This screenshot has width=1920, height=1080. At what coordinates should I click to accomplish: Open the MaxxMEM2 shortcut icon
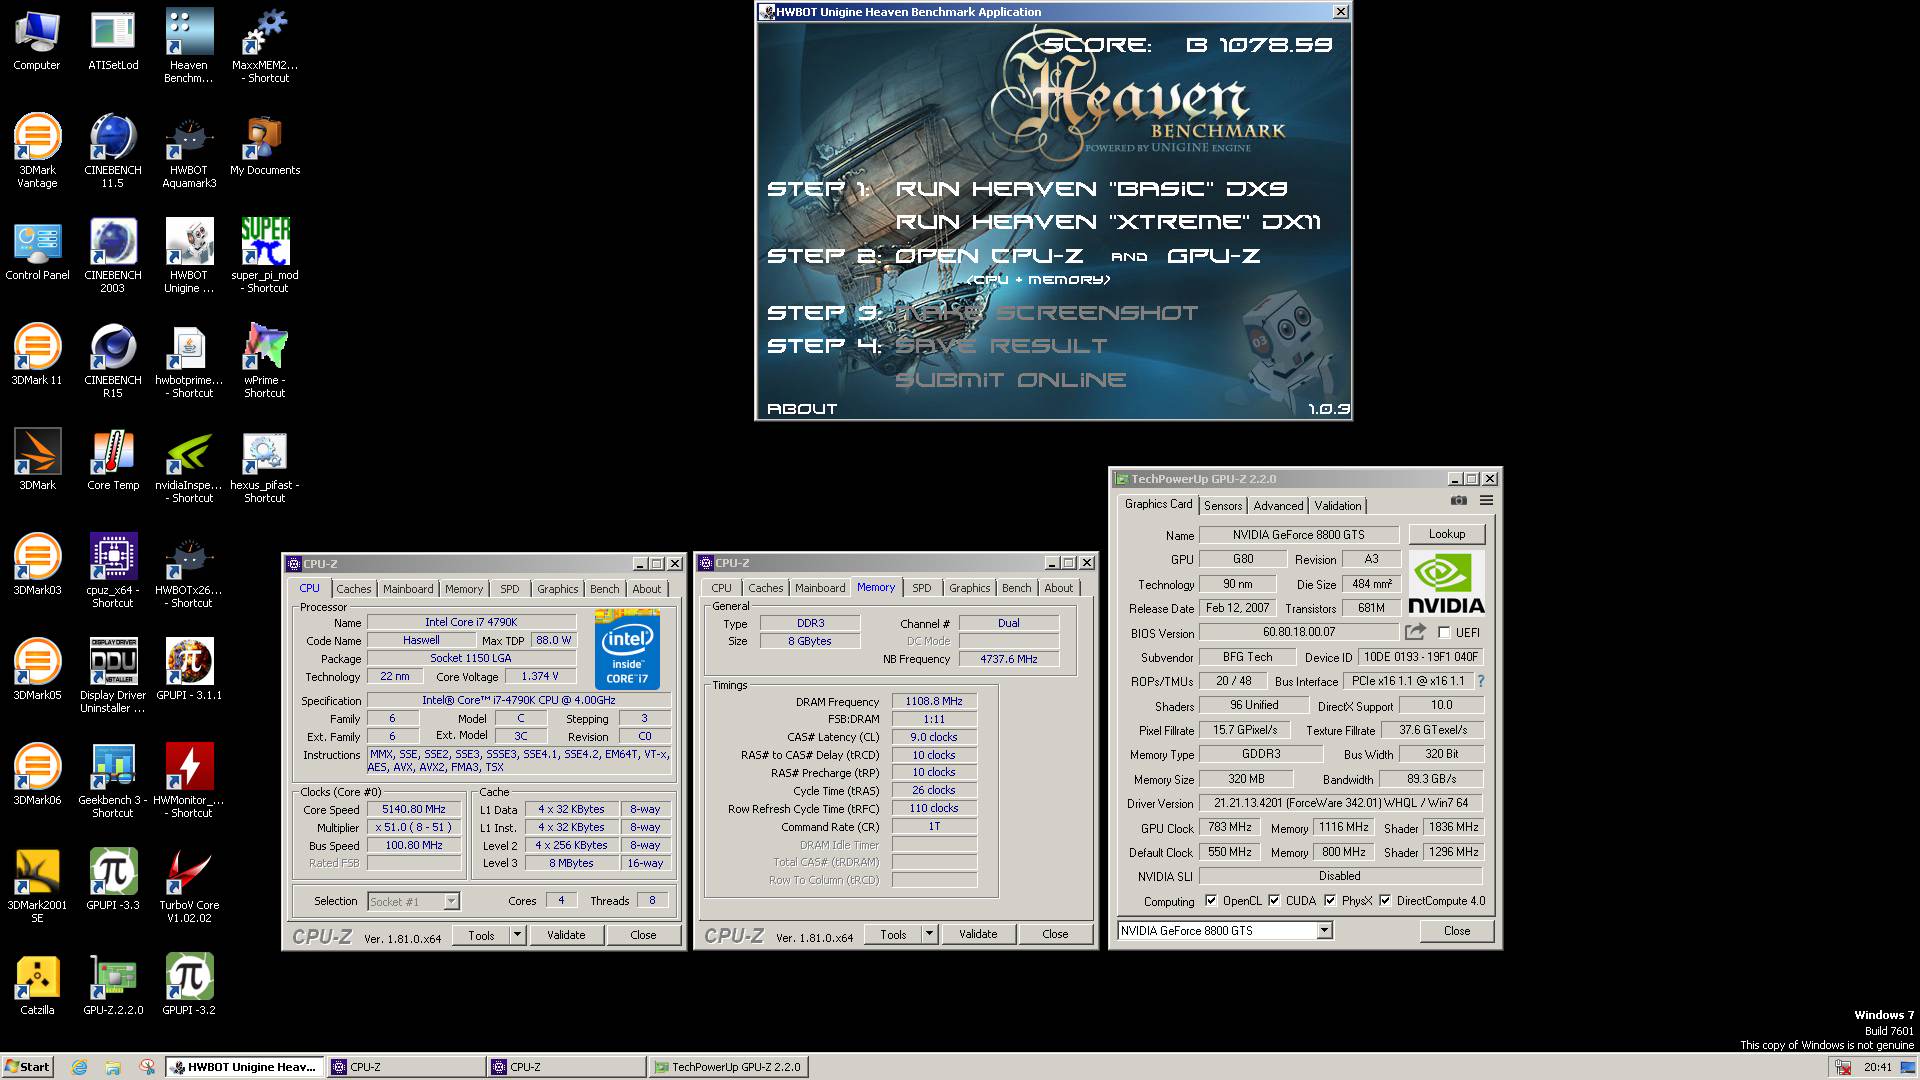pyautogui.click(x=265, y=47)
